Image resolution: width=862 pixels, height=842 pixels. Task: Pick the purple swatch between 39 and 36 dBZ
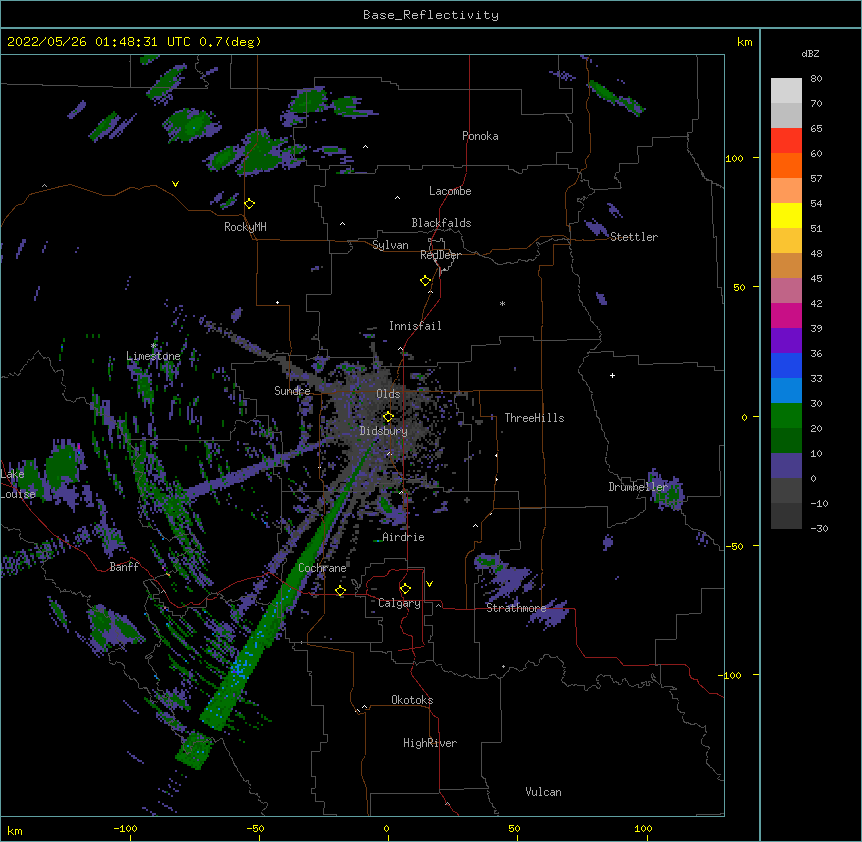pos(786,341)
